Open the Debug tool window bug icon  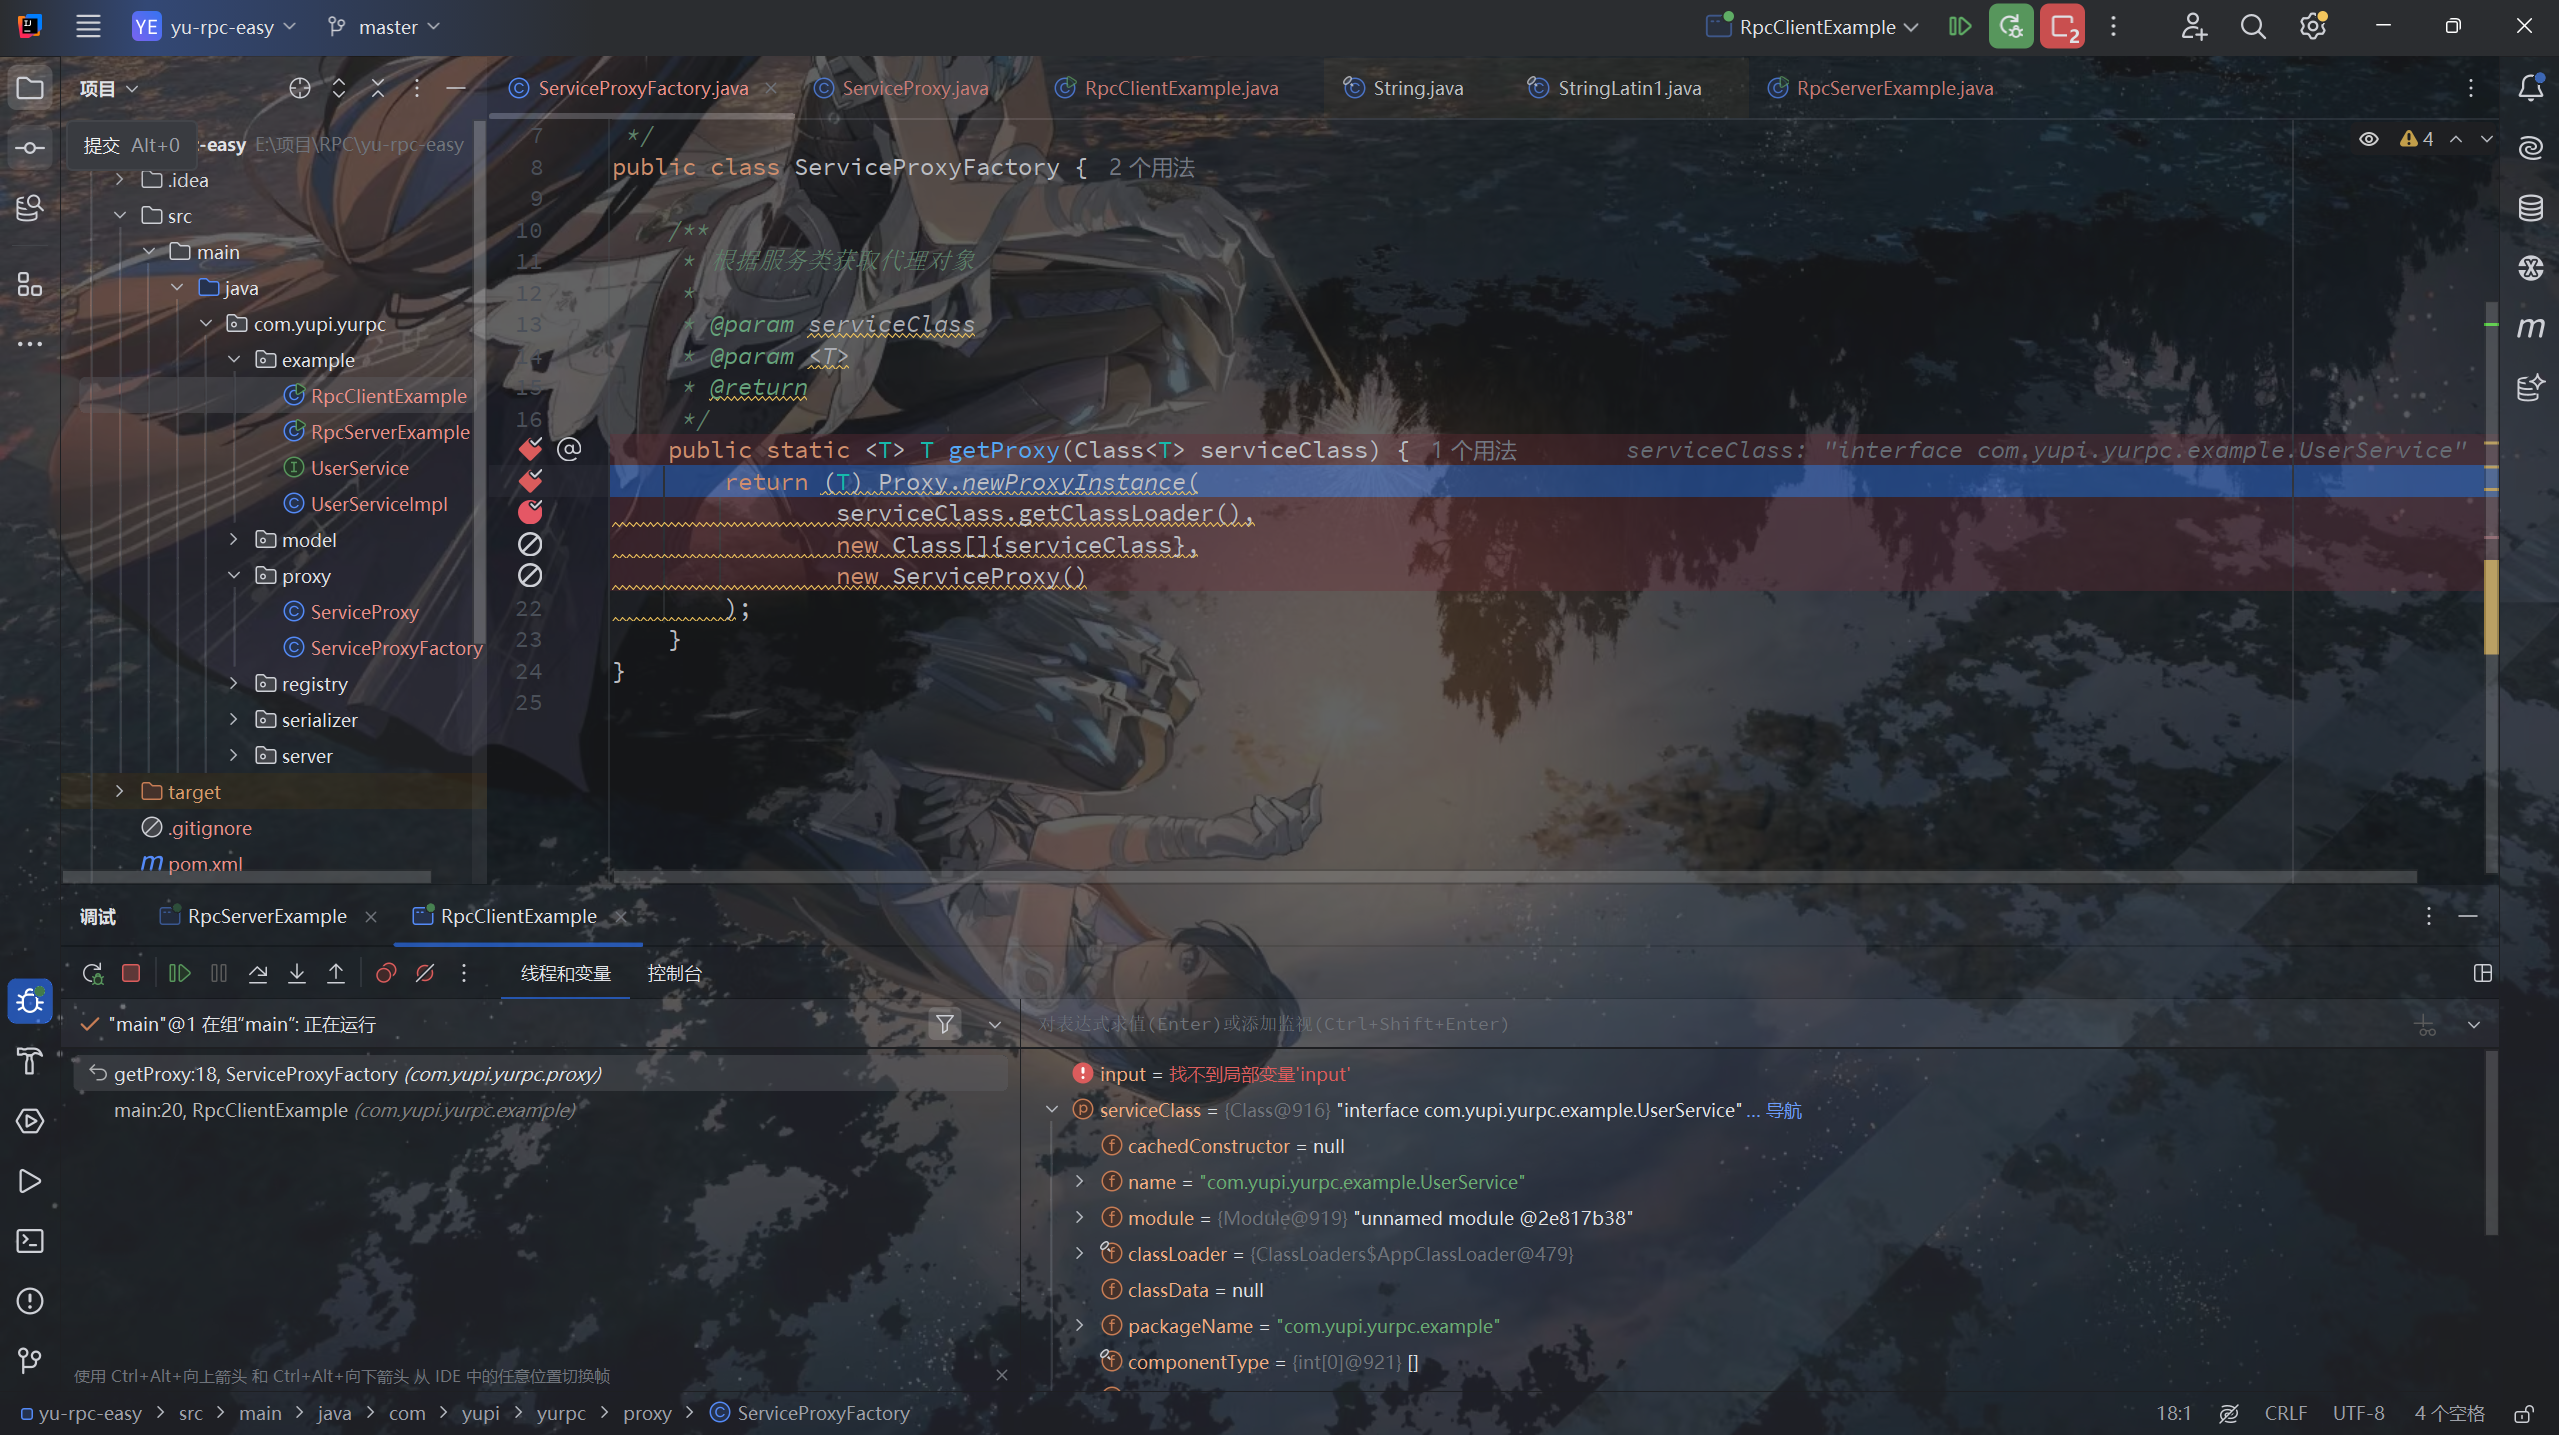(x=30, y=1001)
